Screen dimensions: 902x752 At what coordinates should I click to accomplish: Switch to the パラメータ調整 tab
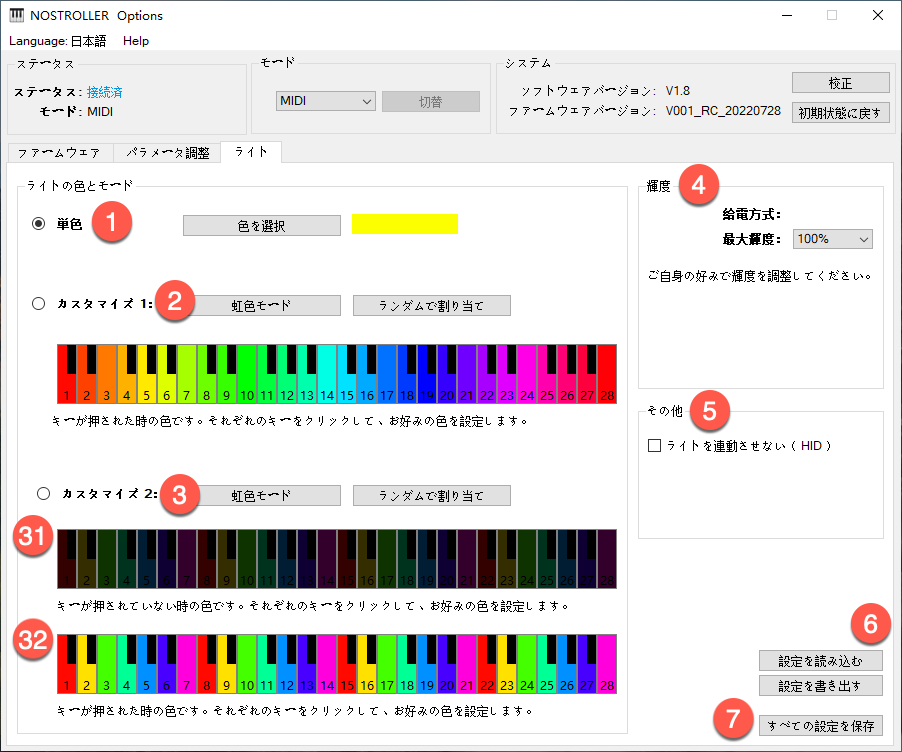pos(167,152)
